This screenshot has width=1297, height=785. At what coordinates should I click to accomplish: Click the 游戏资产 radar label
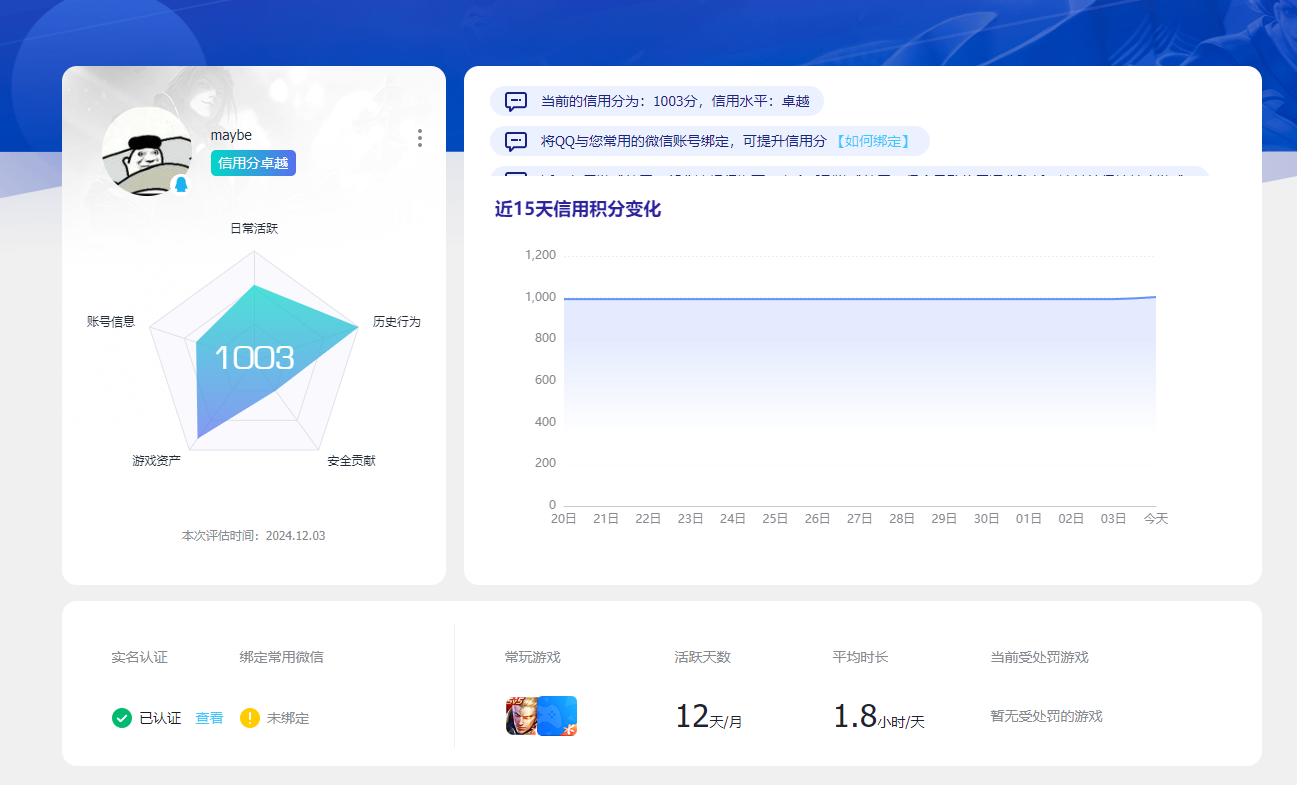click(x=157, y=461)
